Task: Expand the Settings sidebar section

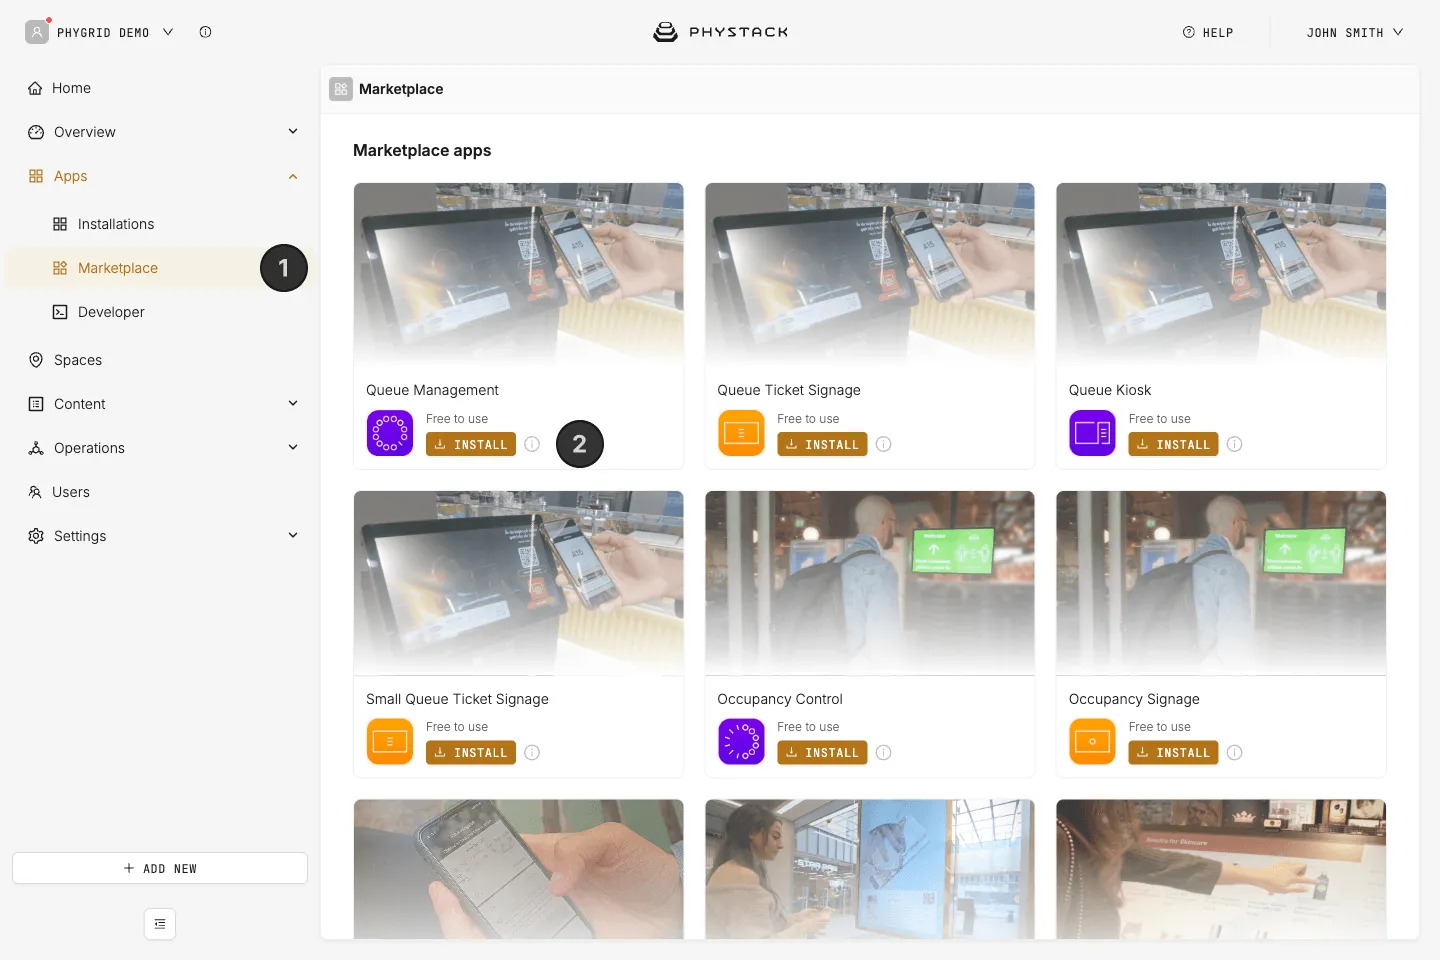Action: tap(293, 536)
